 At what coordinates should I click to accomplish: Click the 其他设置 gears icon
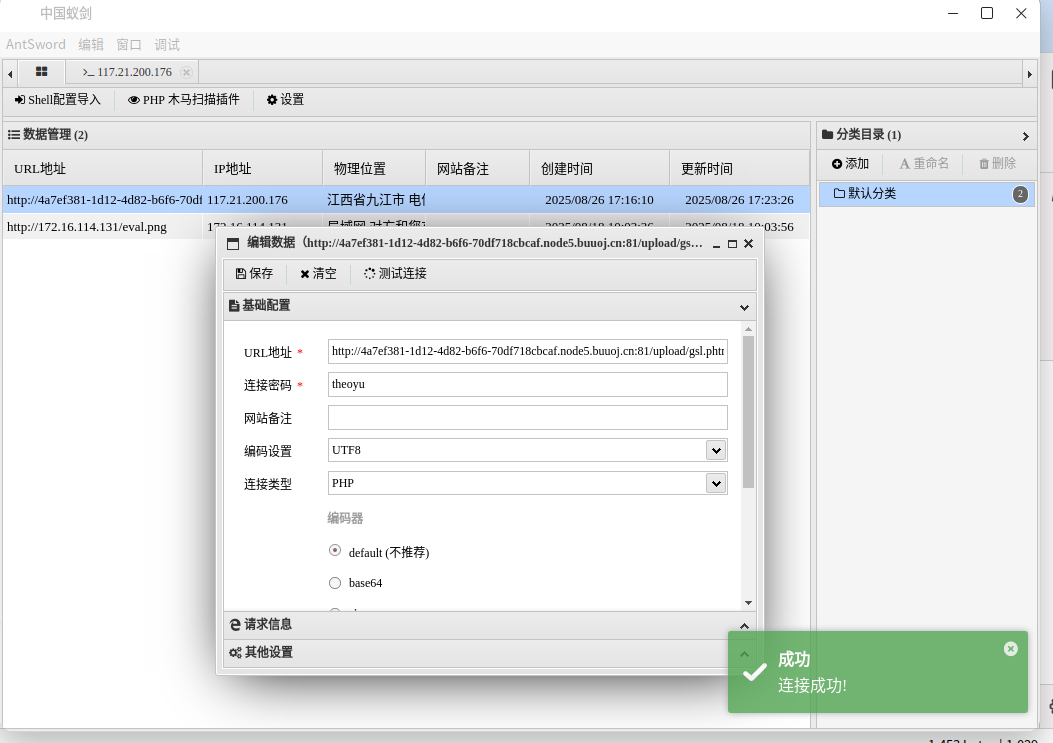(235, 652)
